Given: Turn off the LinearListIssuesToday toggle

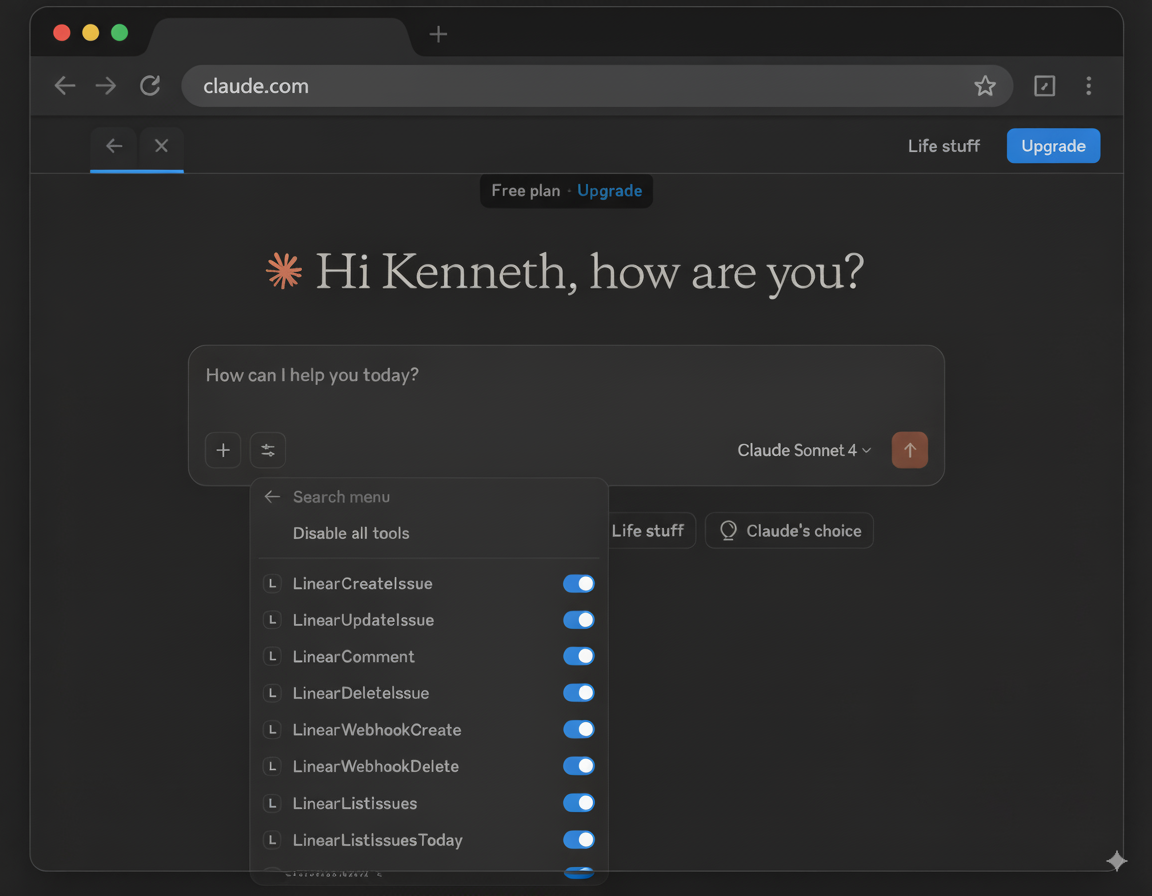Looking at the screenshot, I should pyautogui.click(x=578, y=839).
